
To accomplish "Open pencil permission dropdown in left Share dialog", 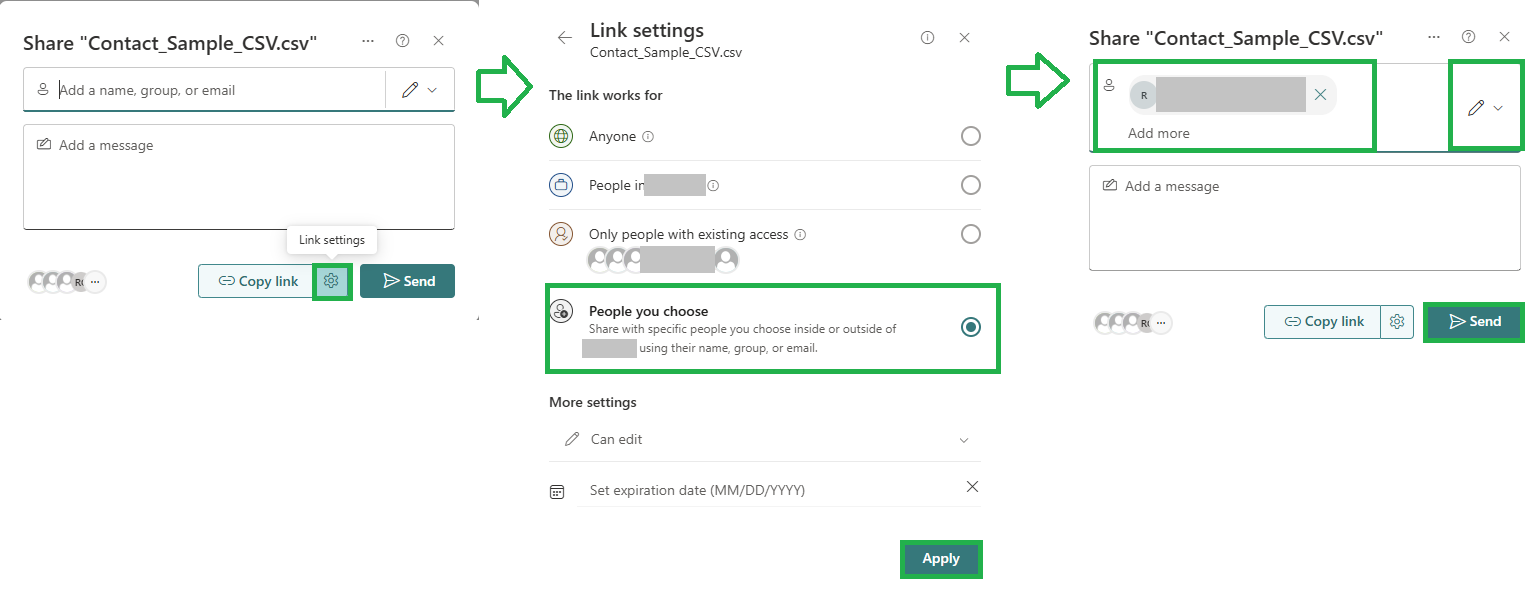I will pyautogui.click(x=420, y=90).
